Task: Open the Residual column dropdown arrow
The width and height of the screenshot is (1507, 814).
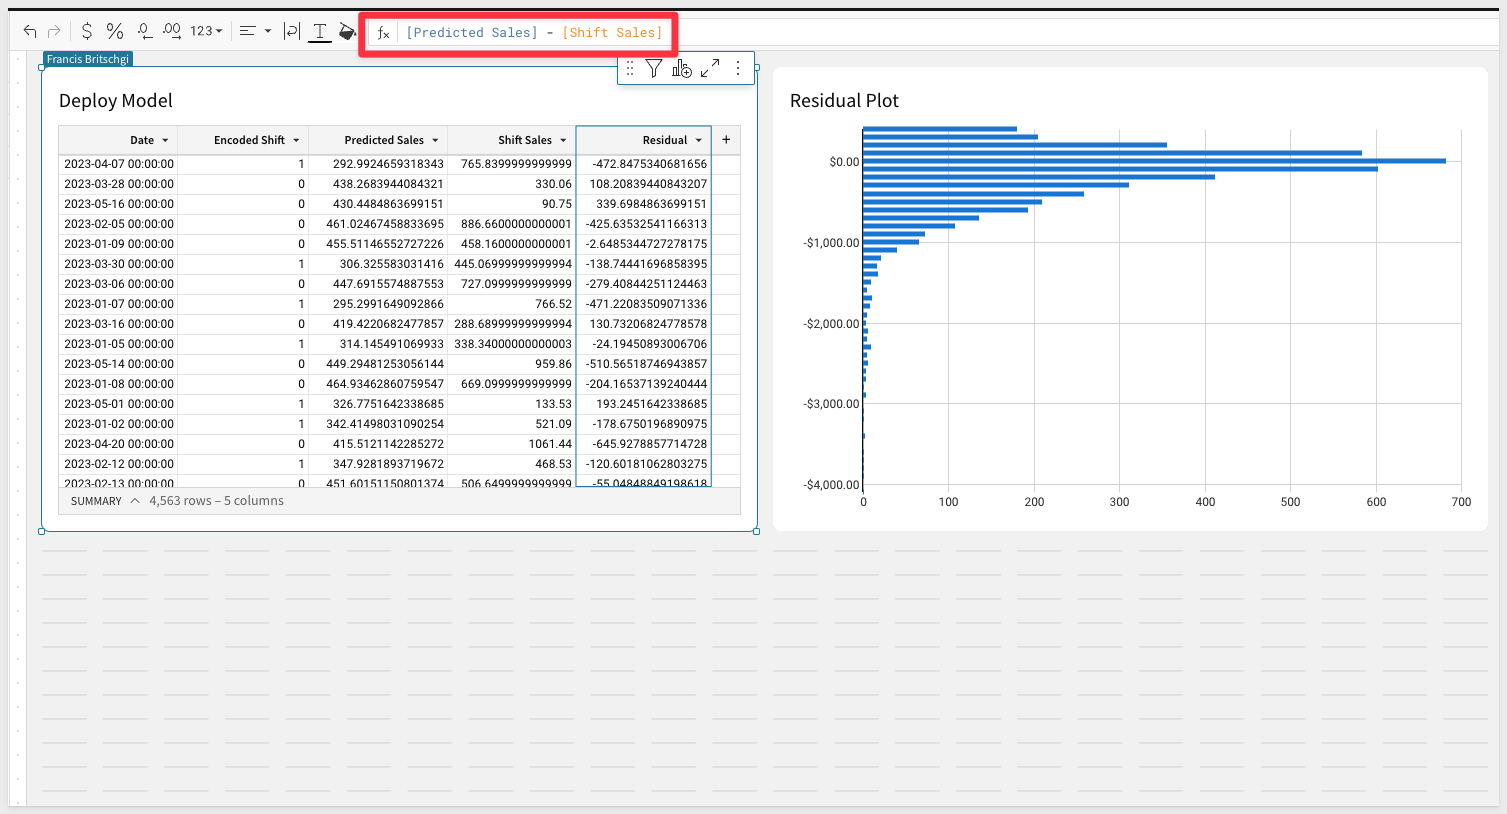Action: point(698,141)
